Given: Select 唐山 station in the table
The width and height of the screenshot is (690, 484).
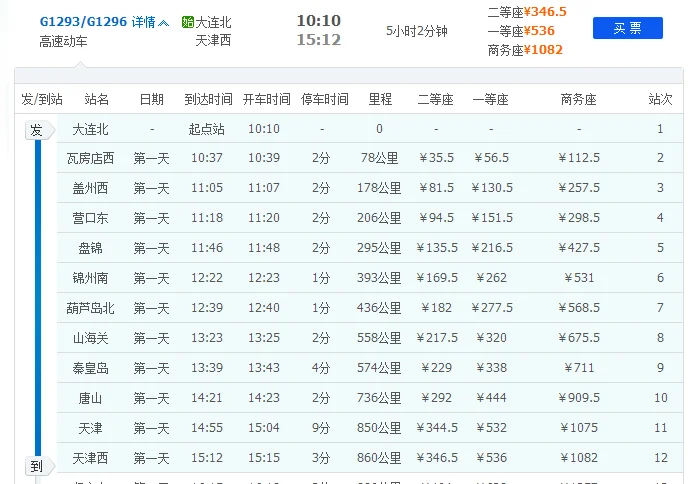Looking at the screenshot, I should [x=91, y=398].
